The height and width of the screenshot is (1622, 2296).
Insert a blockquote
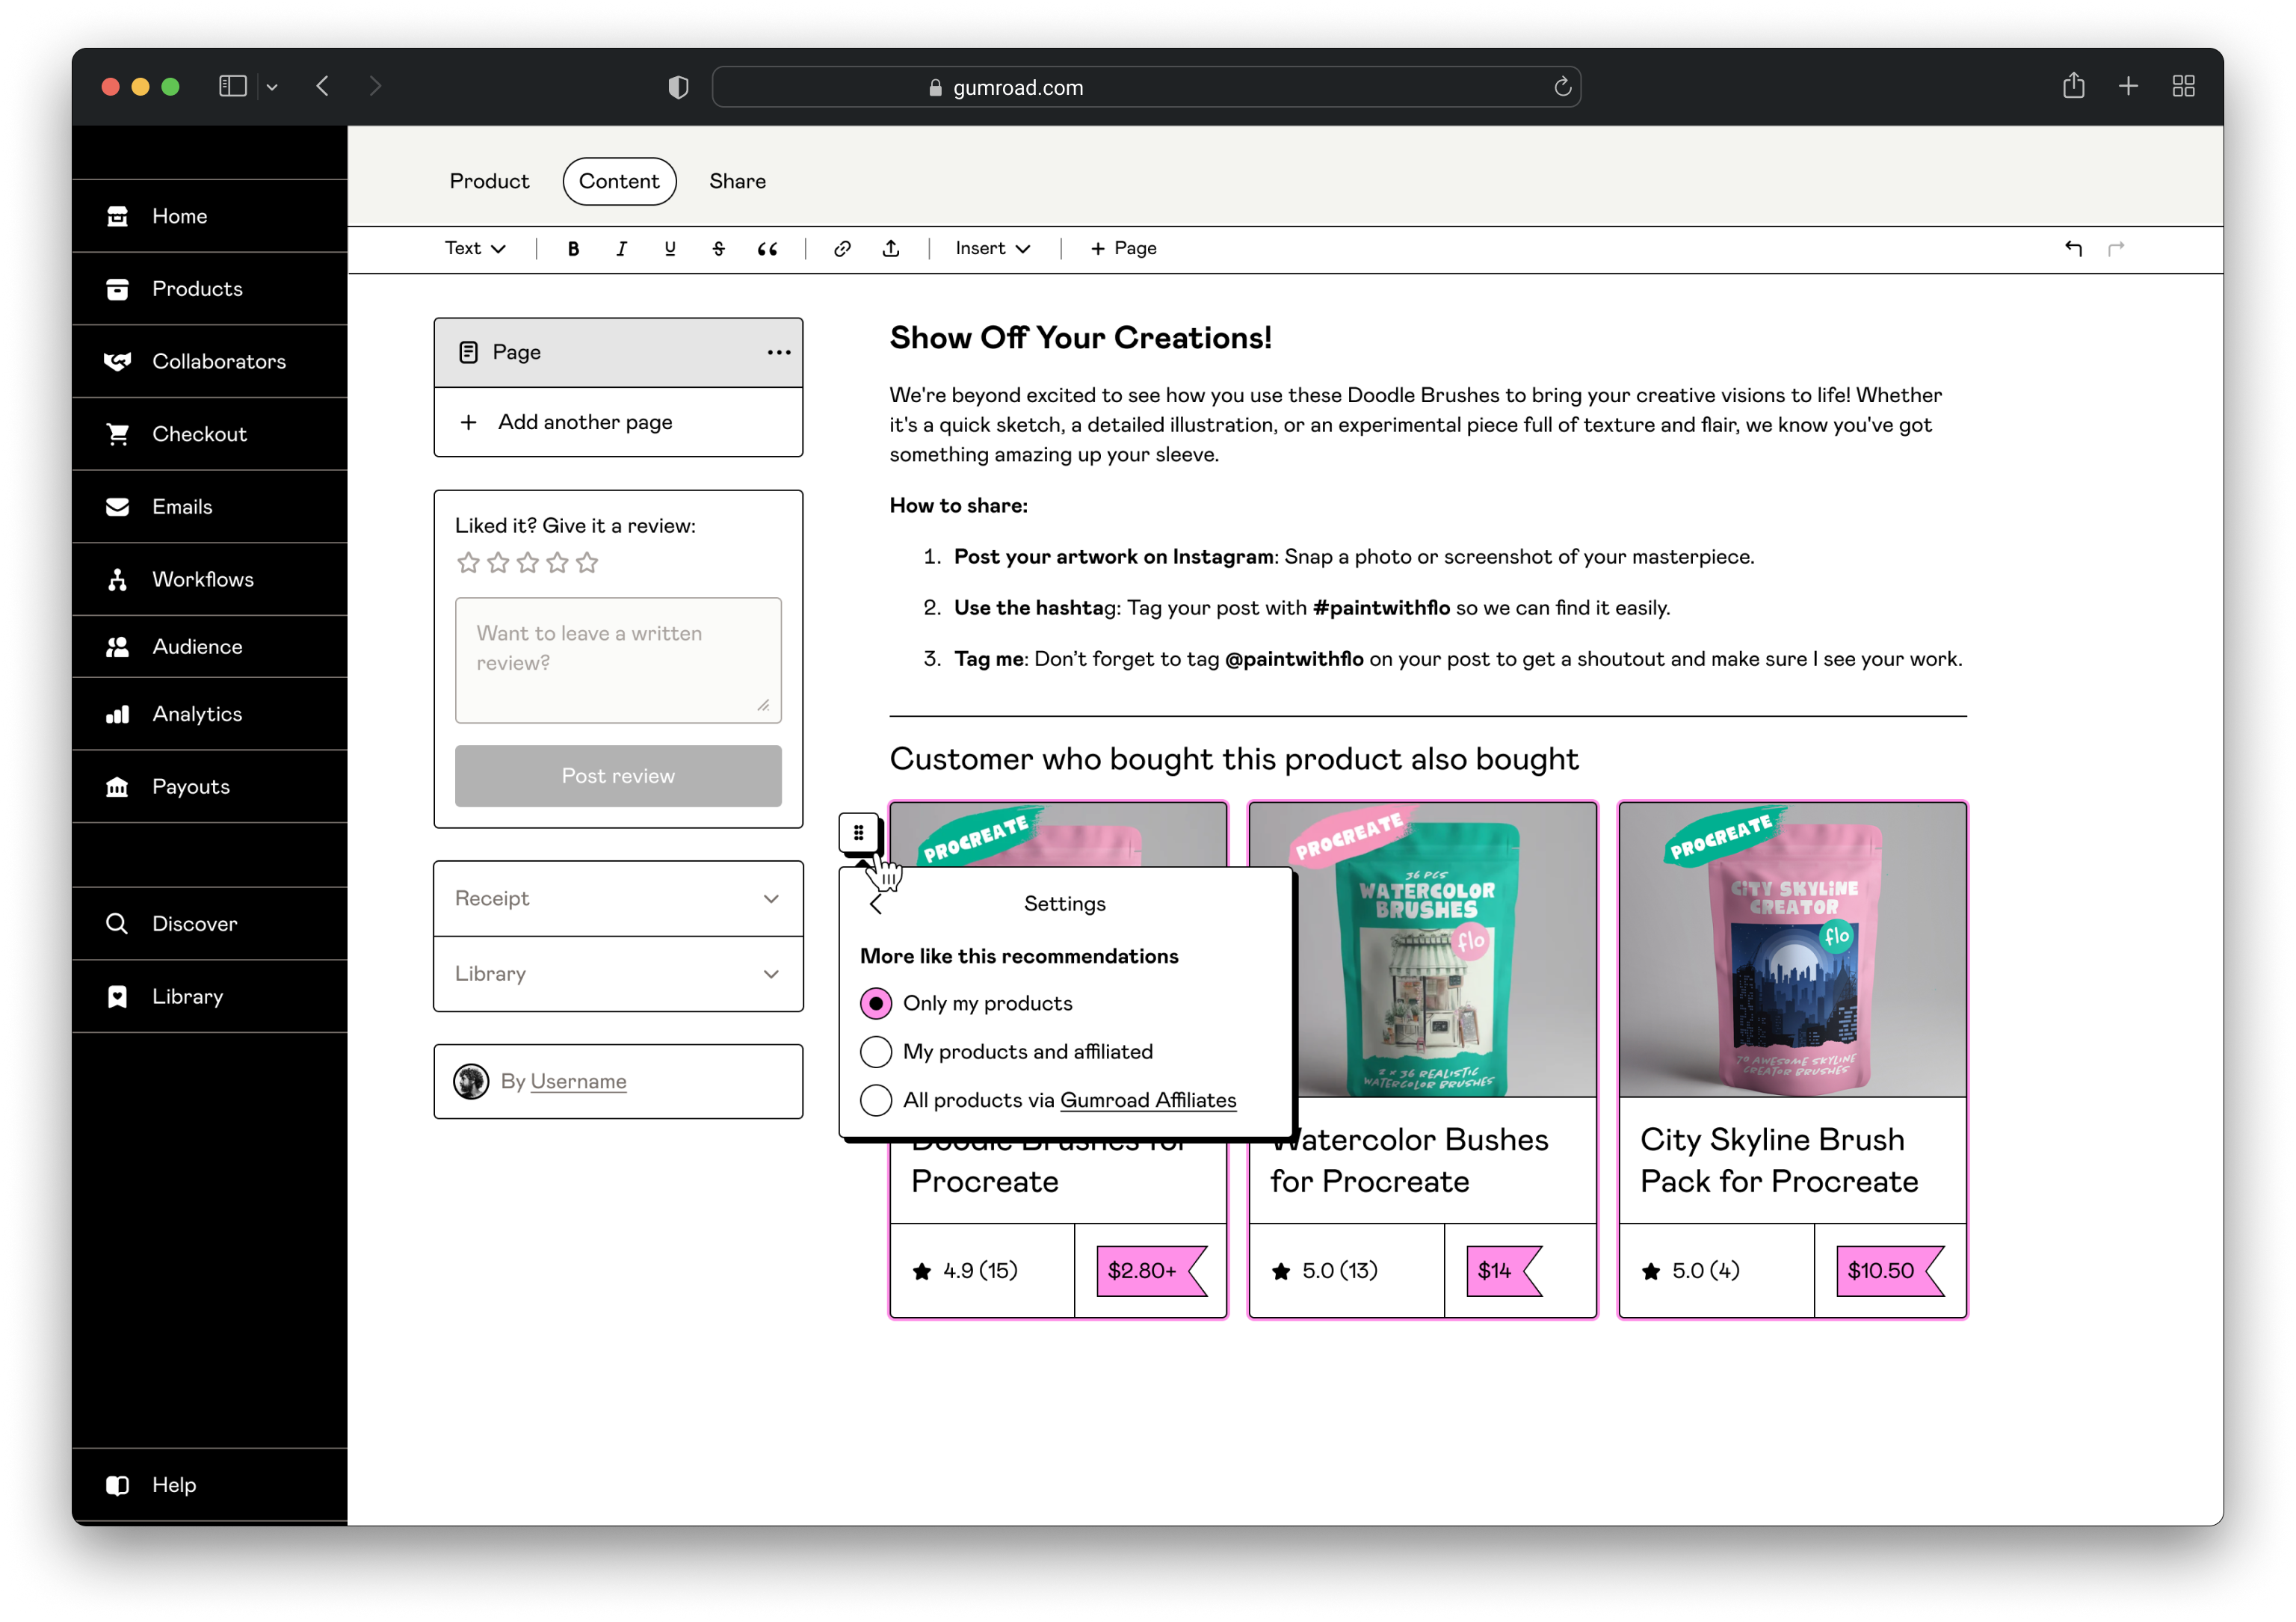pos(768,248)
